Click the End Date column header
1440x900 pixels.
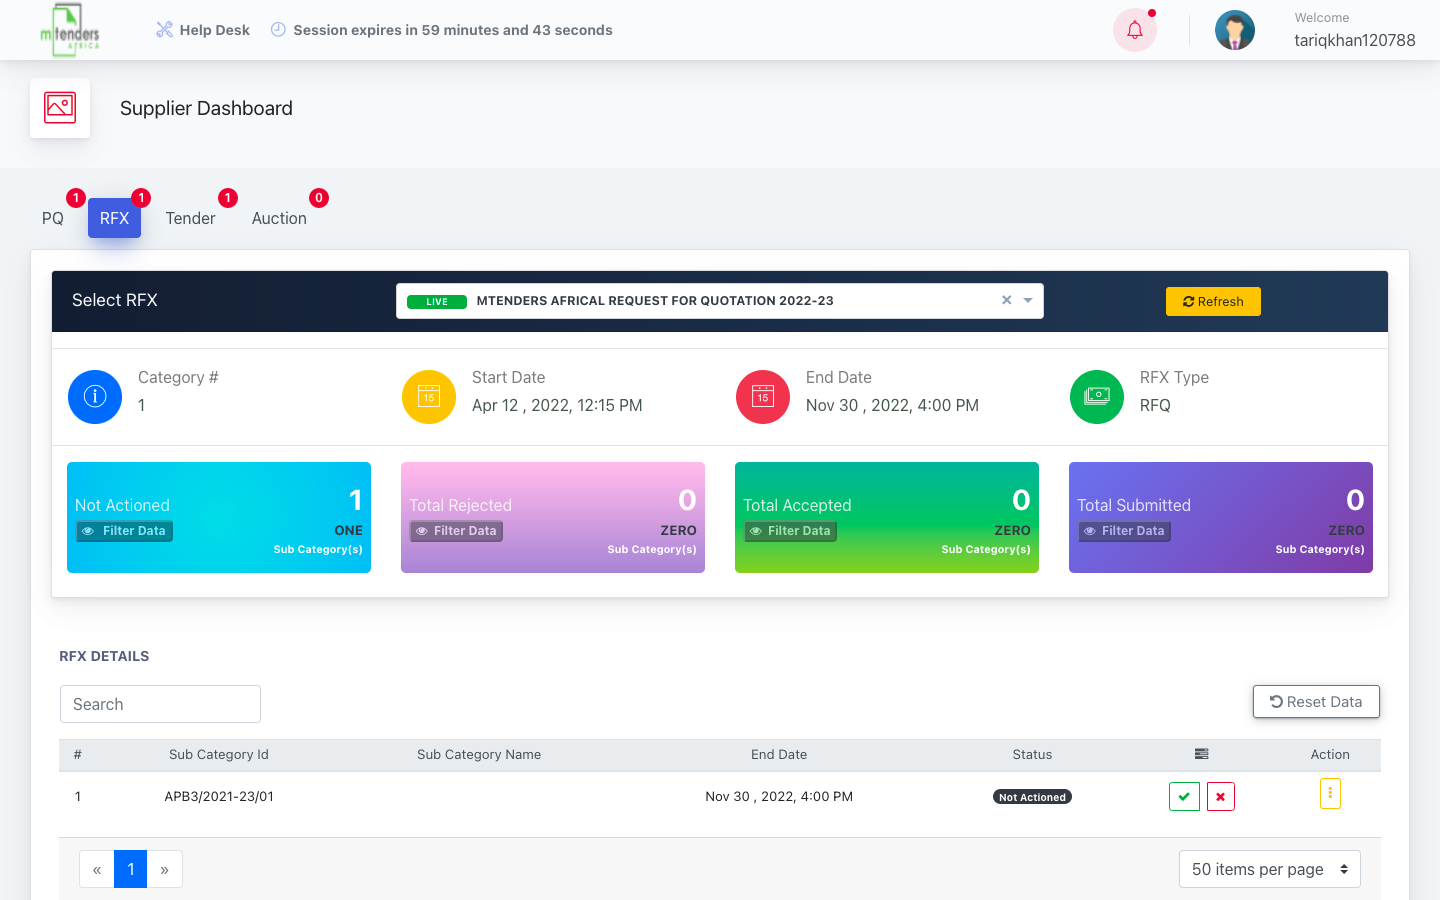(x=779, y=755)
